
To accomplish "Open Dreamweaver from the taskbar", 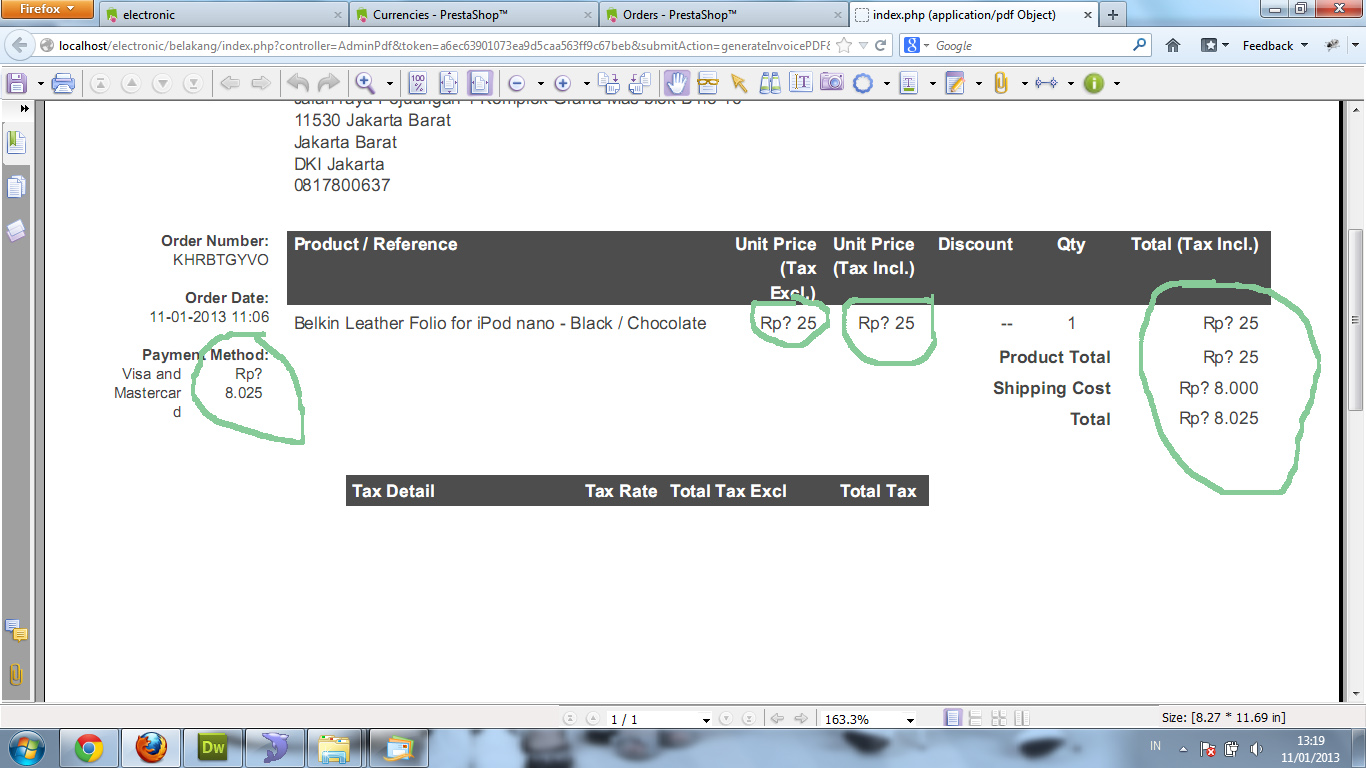I will point(213,748).
